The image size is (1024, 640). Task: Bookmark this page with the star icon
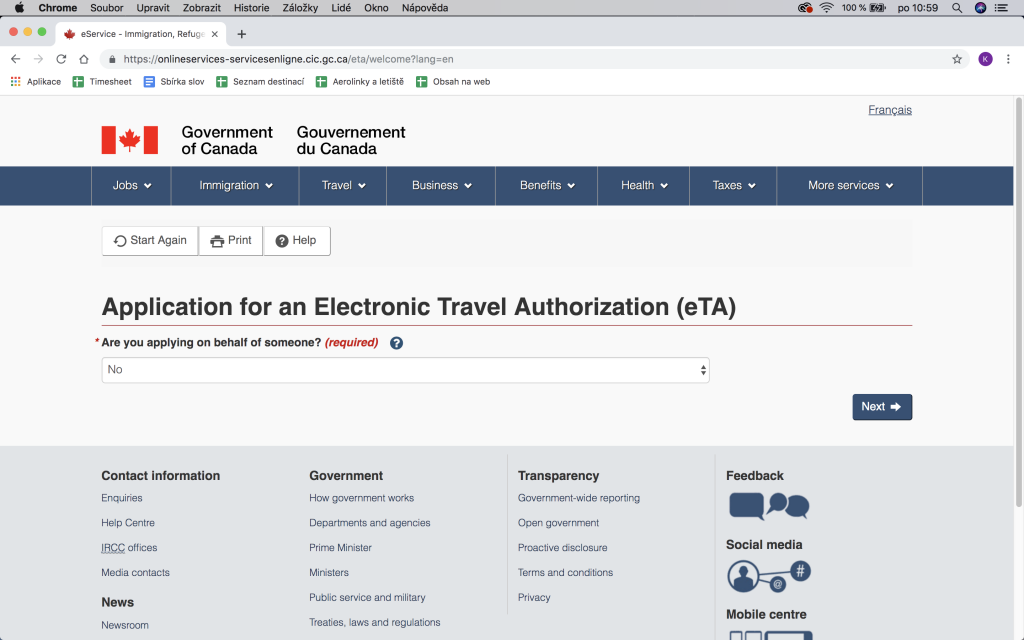(x=957, y=59)
